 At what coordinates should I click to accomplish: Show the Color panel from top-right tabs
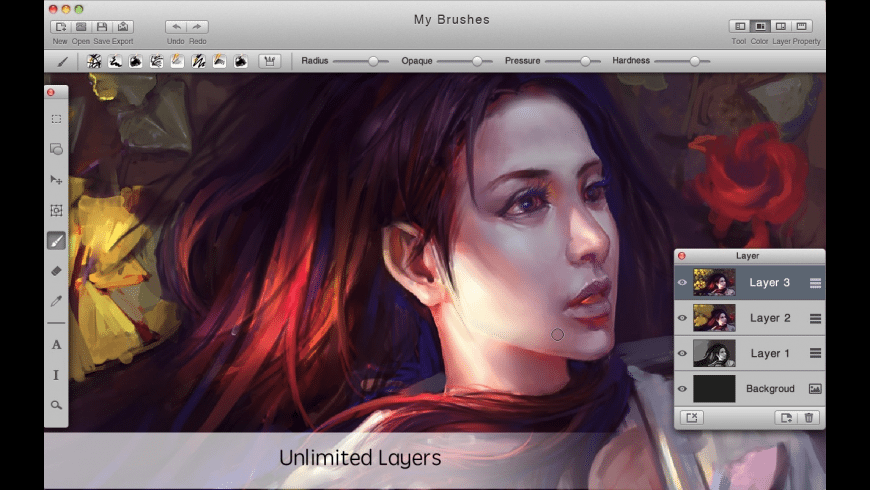click(x=760, y=27)
